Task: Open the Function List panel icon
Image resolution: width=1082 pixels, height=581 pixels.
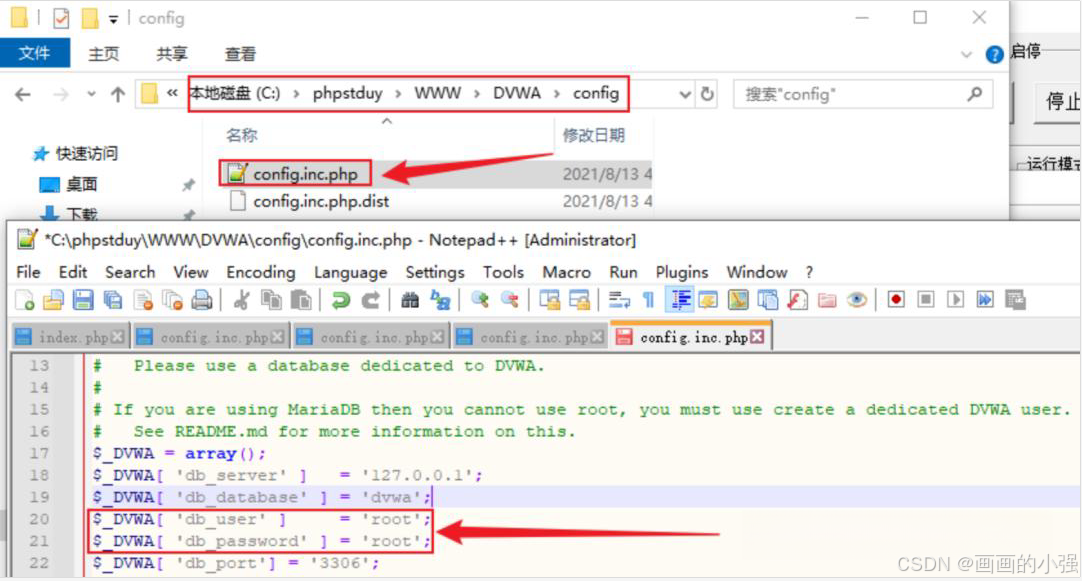Action: tap(797, 300)
